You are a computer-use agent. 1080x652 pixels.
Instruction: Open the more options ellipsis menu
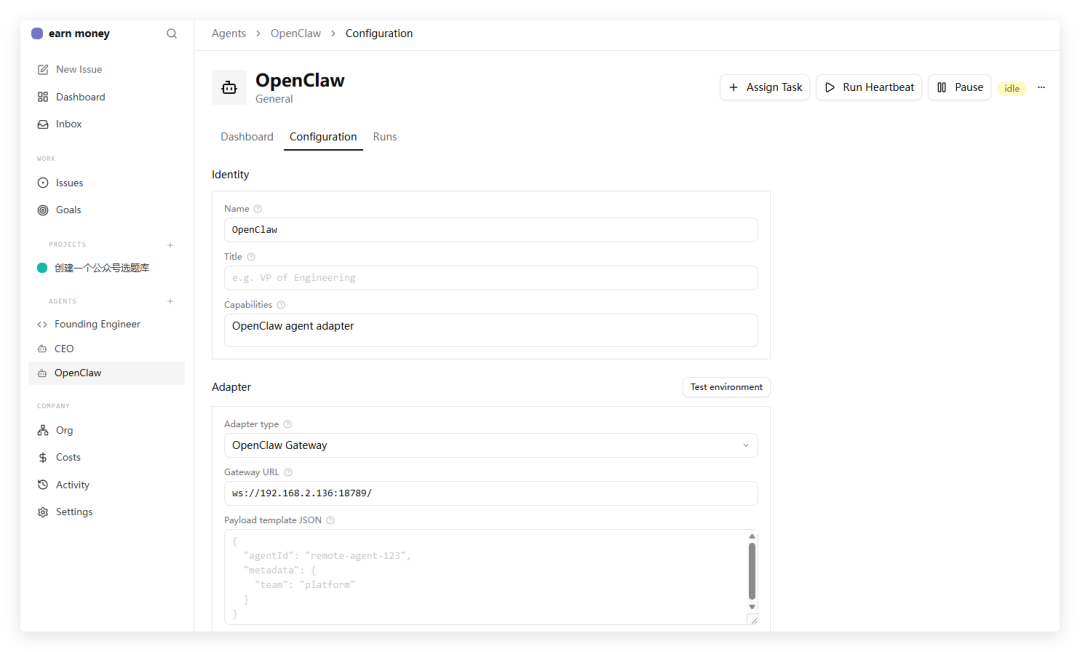click(x=1041, y=87)
